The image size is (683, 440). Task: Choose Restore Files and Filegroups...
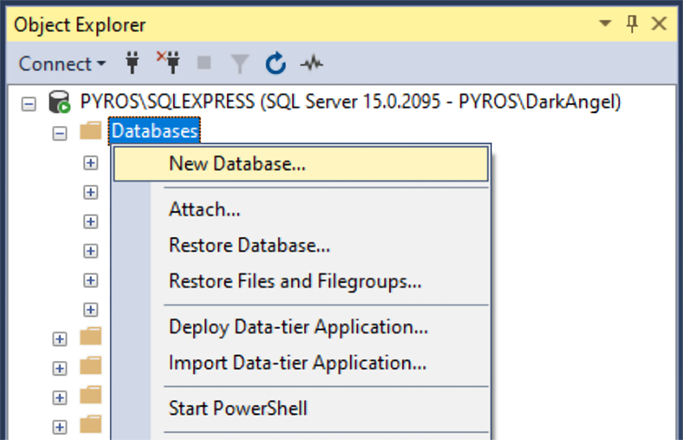click(x=301, y=281)
